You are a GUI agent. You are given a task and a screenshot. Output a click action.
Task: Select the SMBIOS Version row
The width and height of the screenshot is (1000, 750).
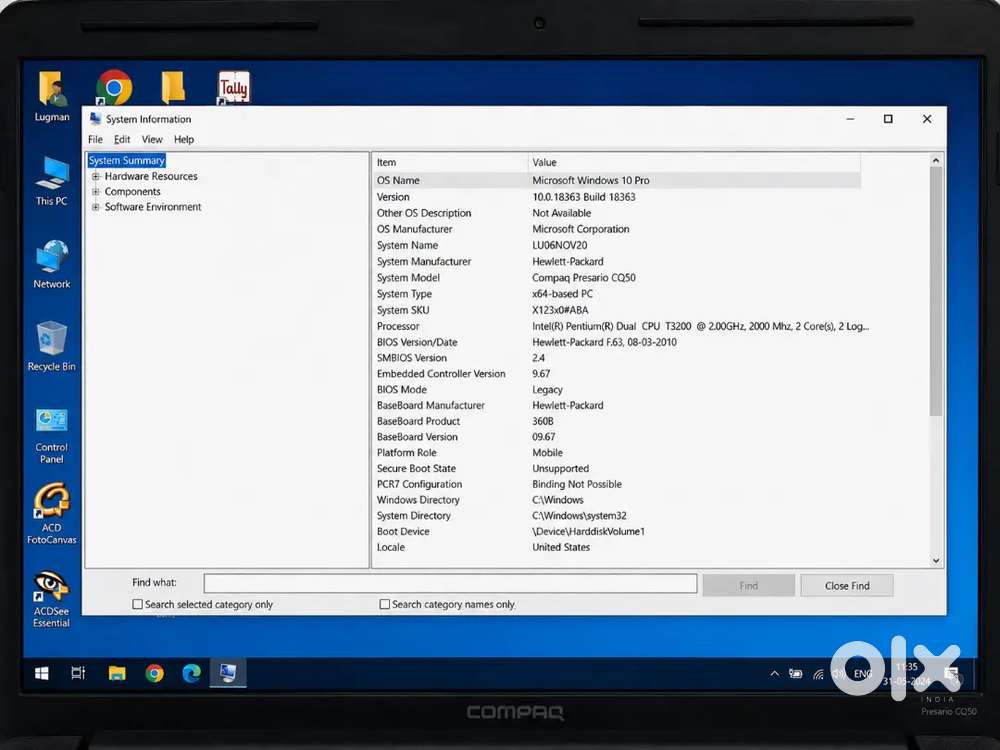tap(617, 358)
